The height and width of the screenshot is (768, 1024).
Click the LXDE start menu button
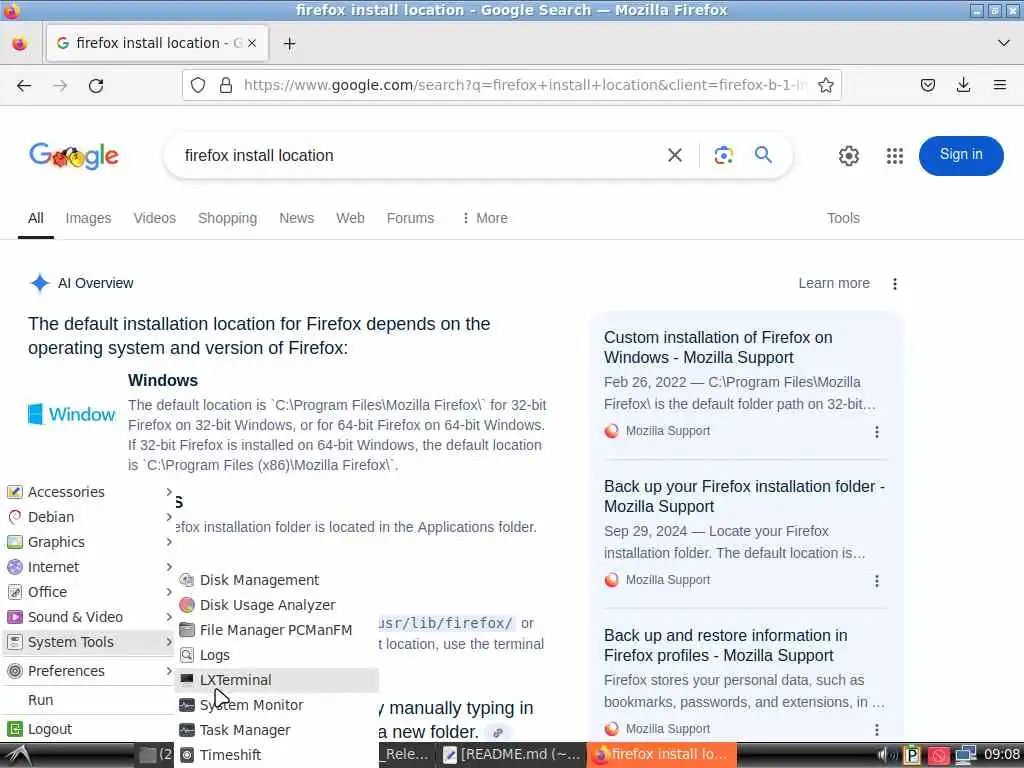[x=18, y=756]
